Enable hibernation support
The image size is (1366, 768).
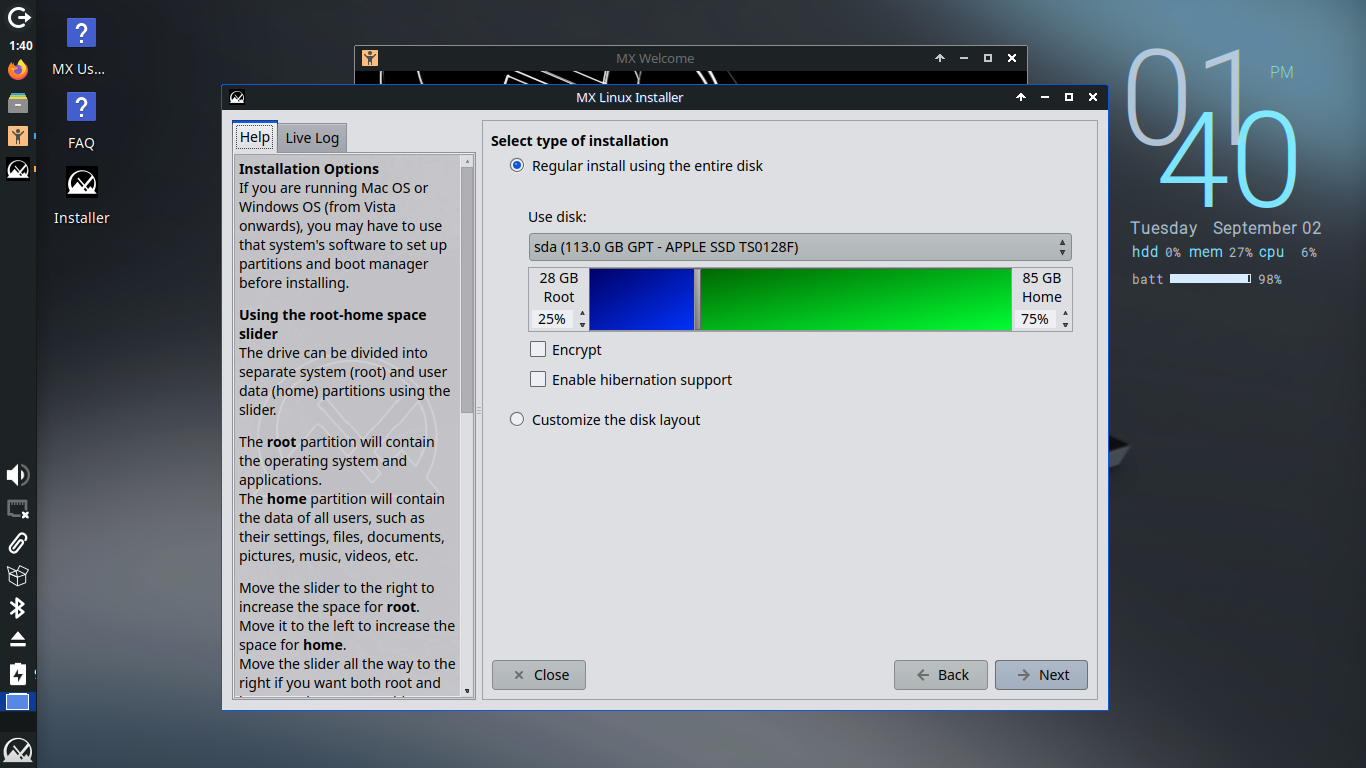tap(538, 379)
